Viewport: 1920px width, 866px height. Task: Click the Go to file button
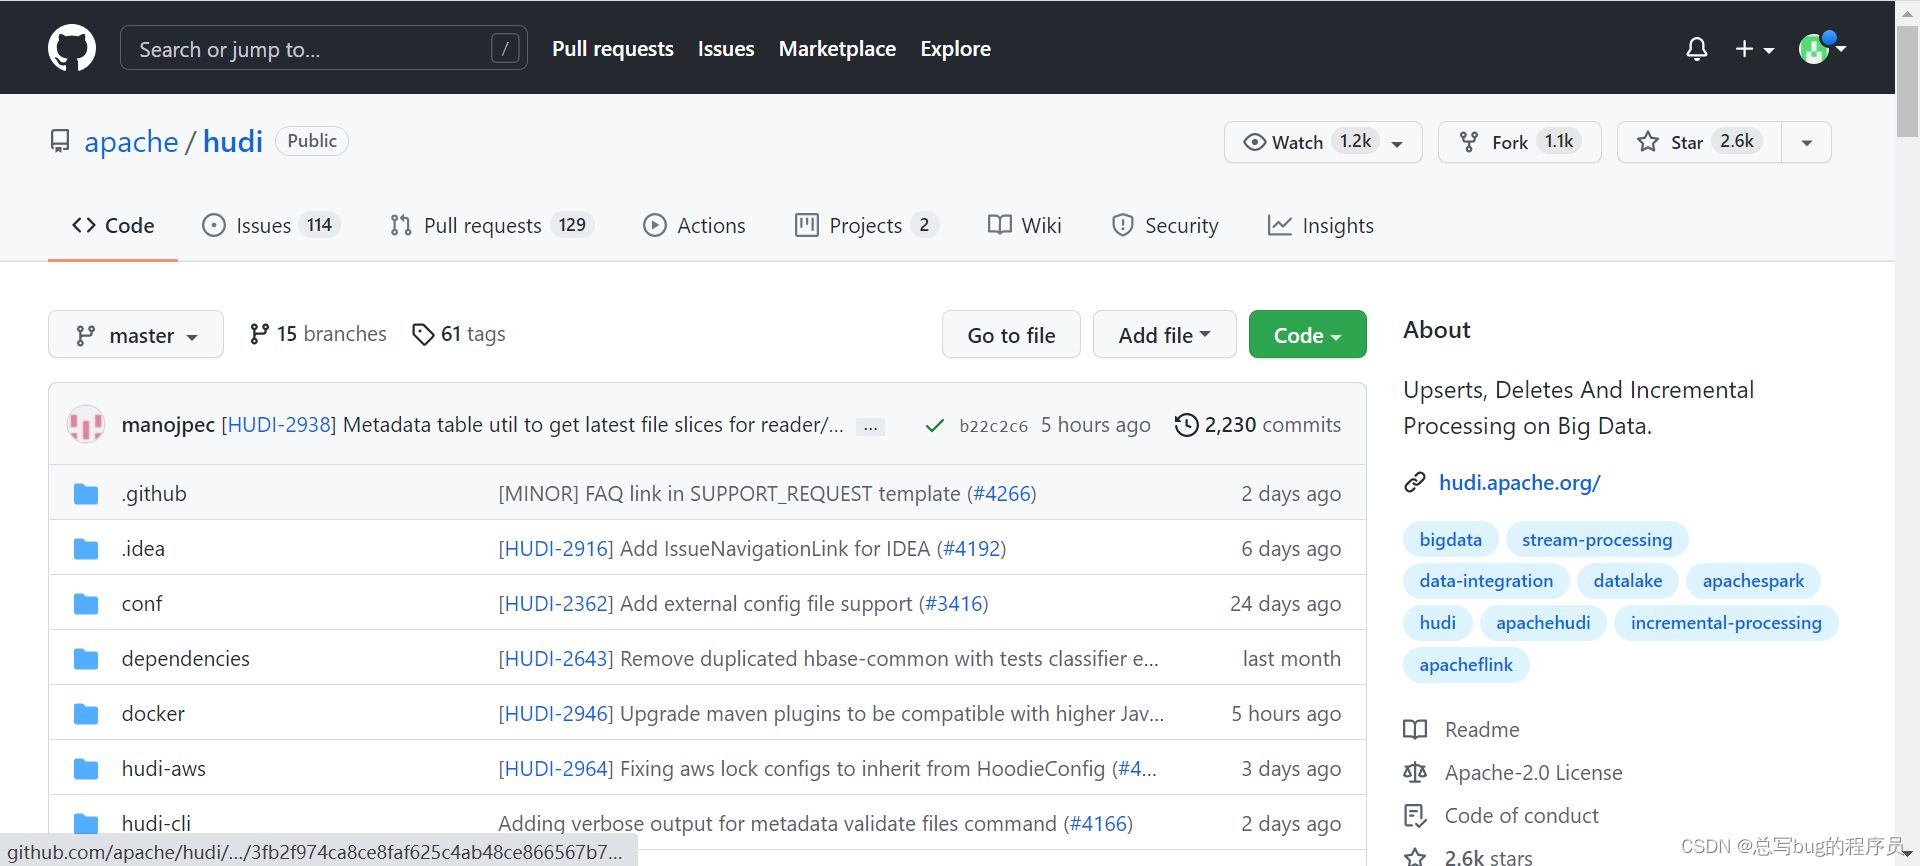pos(1011,335)
